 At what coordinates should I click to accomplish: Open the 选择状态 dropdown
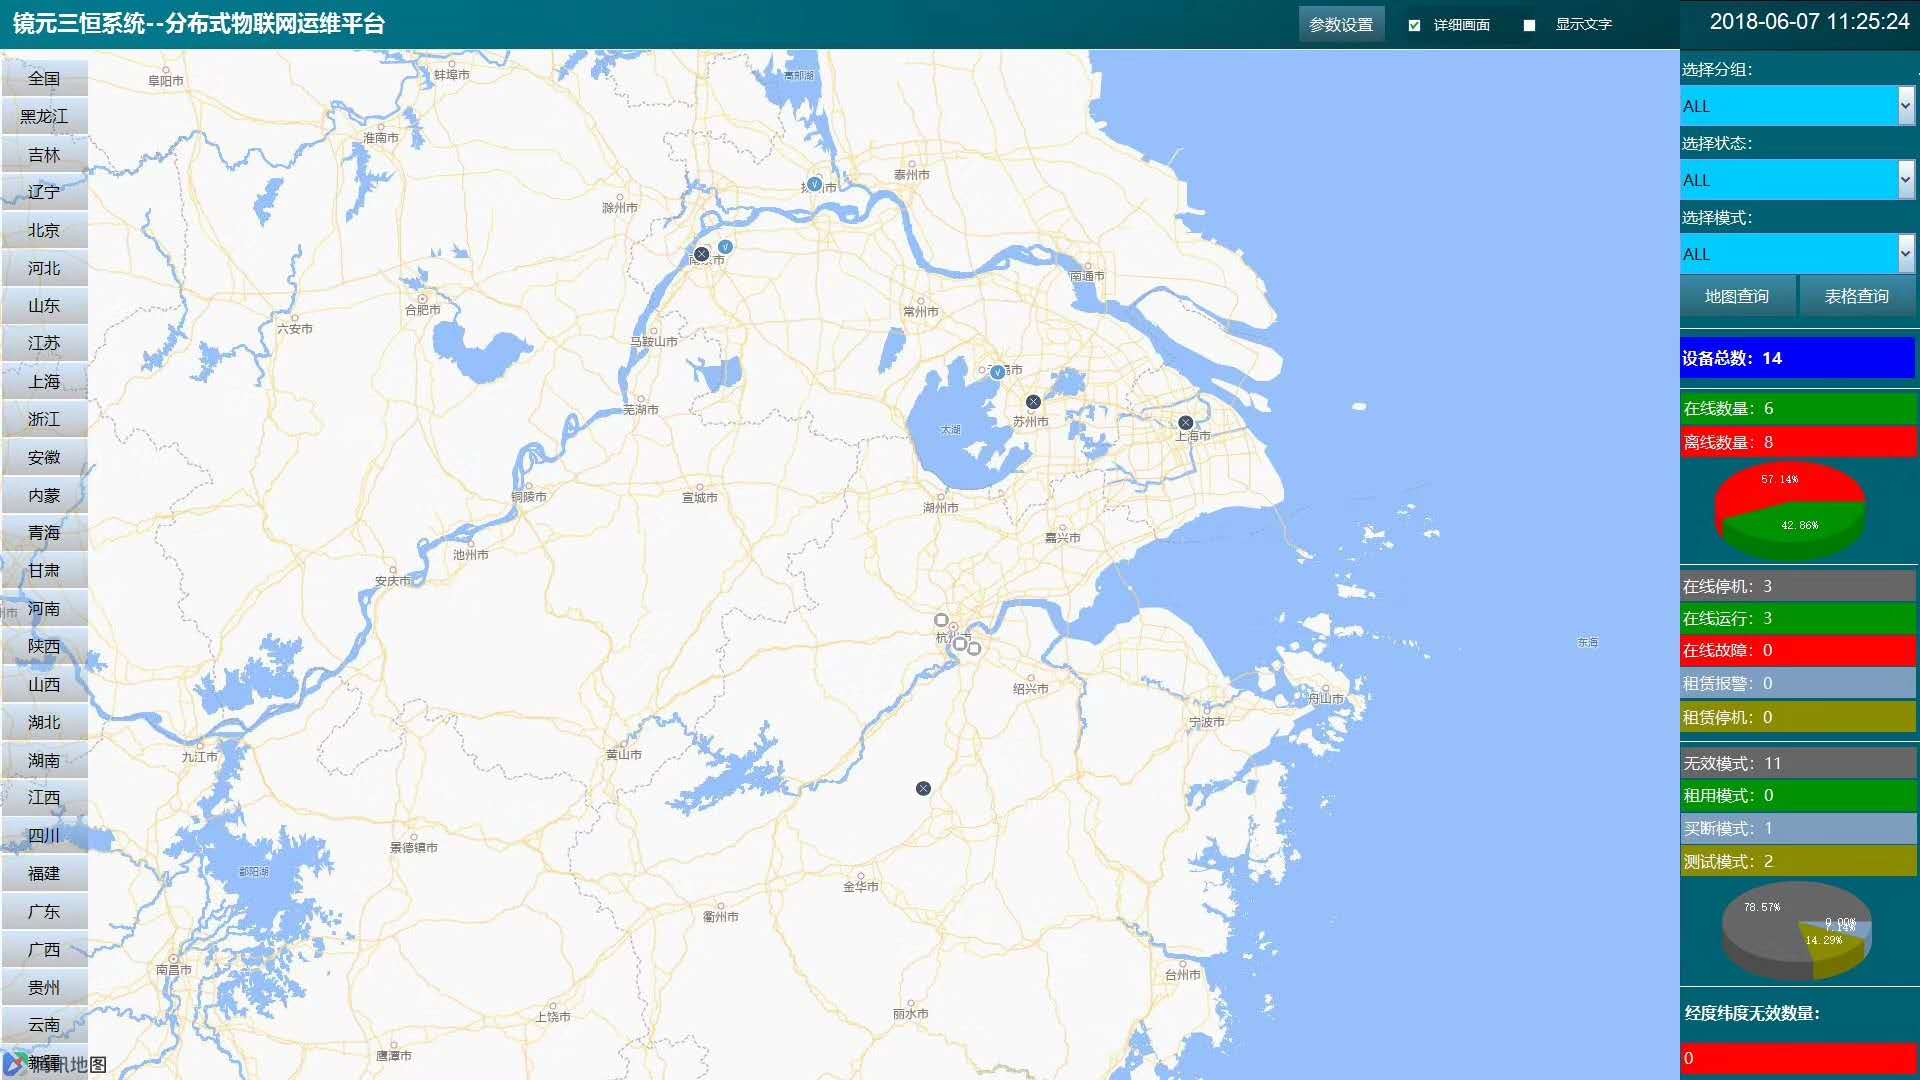pyautogui.click(x=1797, y=180)
